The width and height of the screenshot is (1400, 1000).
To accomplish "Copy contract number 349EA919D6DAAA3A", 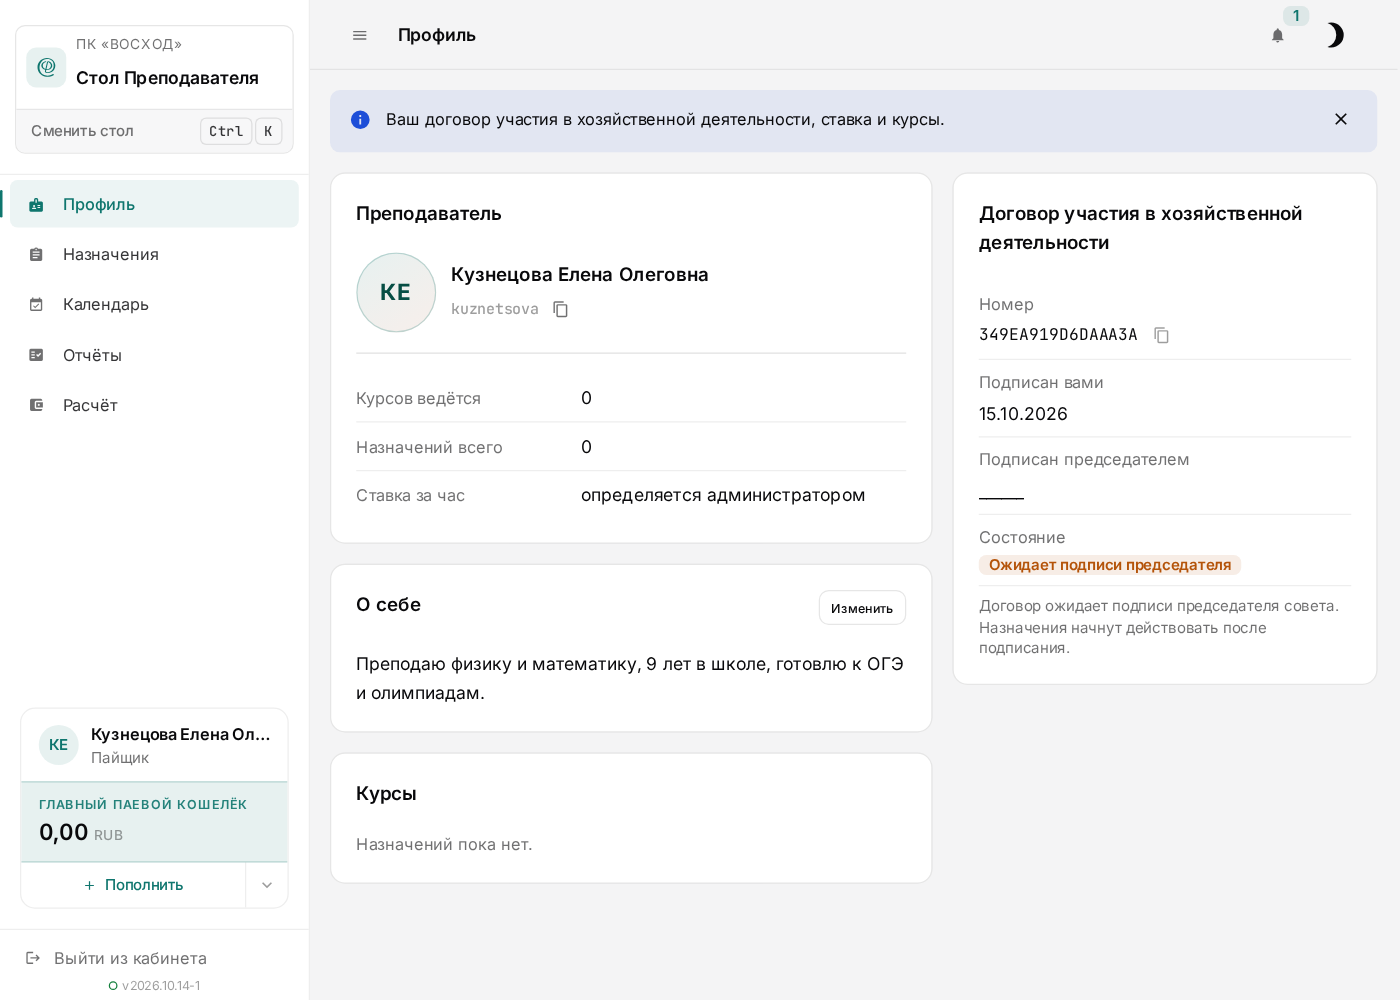I will 1161,335.
